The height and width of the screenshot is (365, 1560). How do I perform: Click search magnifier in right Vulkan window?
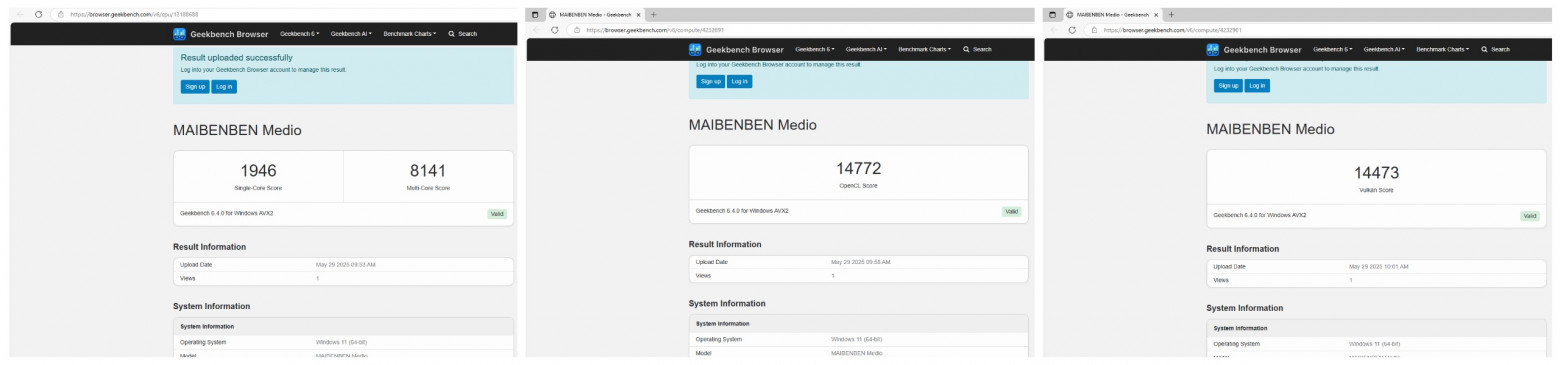pyautogui.click(x=1484, y=49)
